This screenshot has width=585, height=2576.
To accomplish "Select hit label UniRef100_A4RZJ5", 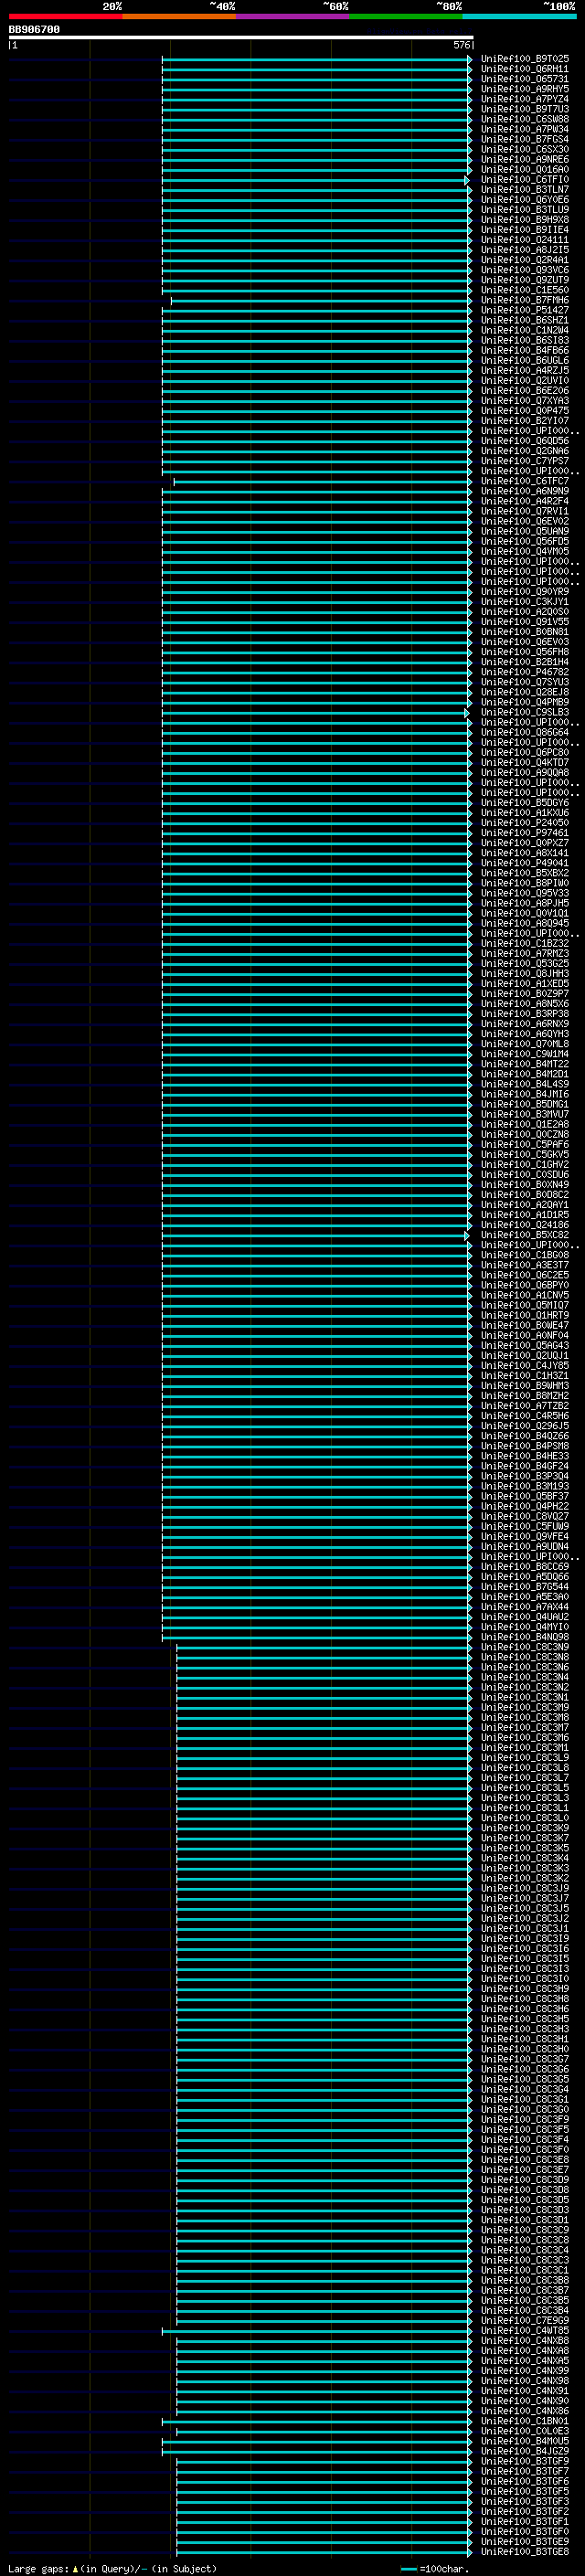I will 524,371.
